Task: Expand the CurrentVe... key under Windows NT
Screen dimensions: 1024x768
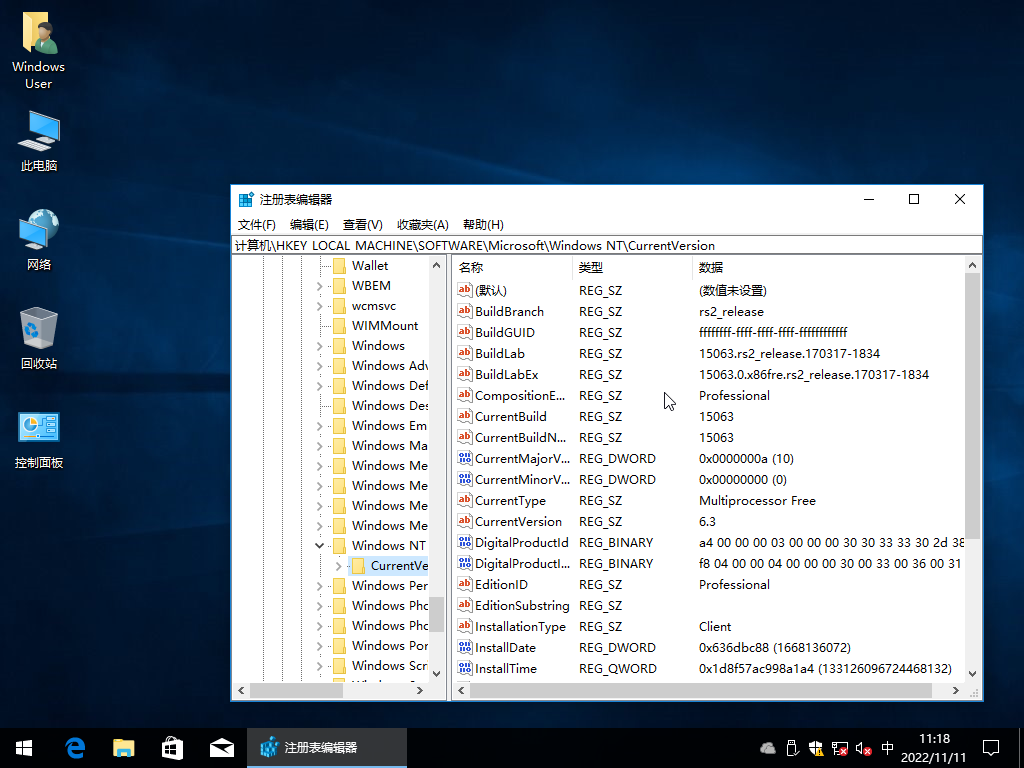Action: pos(338,566)
